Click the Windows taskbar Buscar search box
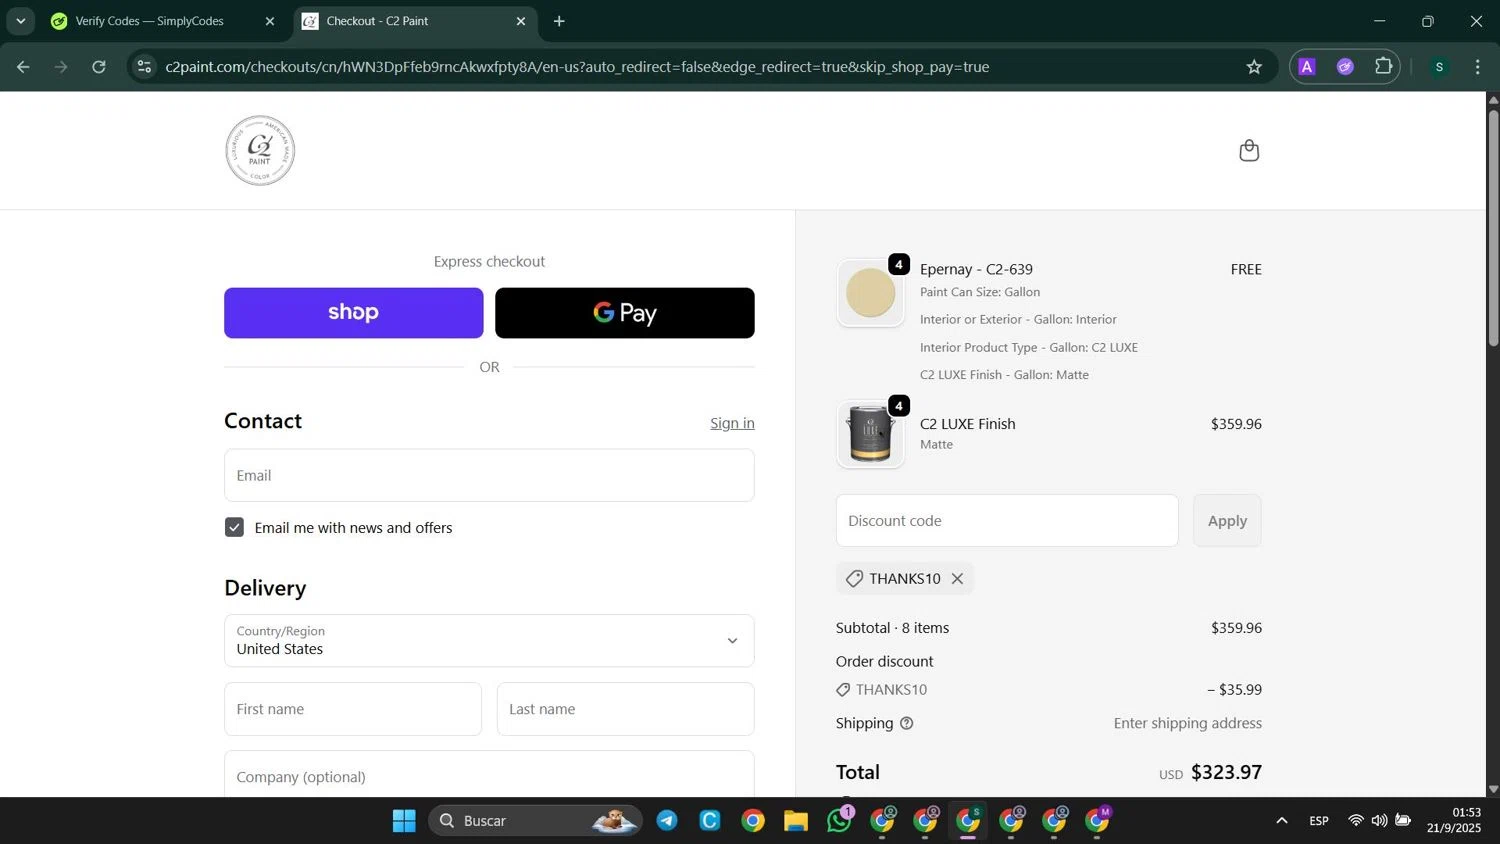 tap(535, 821)
